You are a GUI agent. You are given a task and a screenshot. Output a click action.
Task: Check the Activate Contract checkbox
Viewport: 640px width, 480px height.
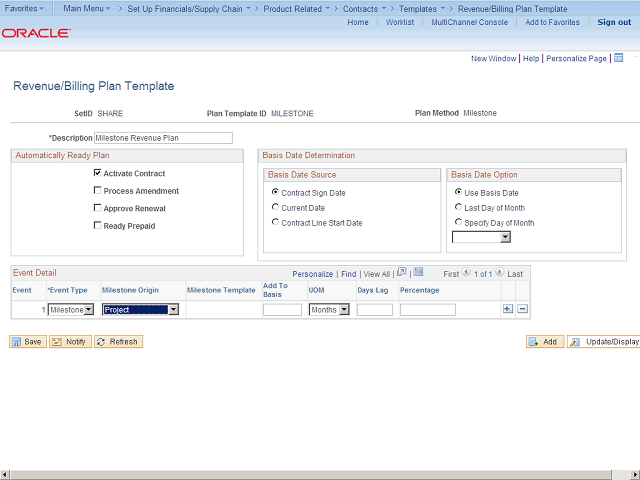click(x=97, y=173)
